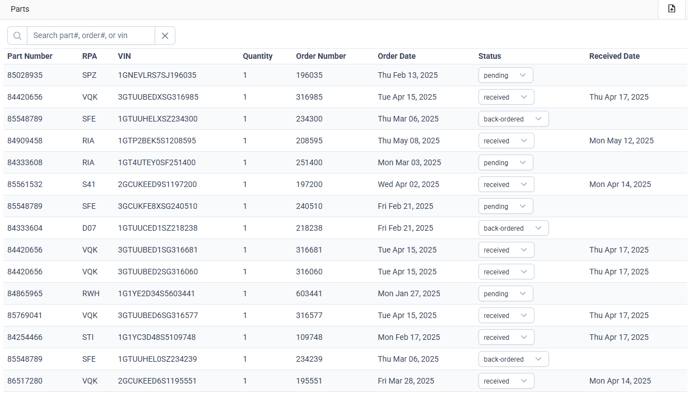Open status dropdown for order 316577
Image resolution: width=688 pixels, height=397 pixels.
[506, 315]
